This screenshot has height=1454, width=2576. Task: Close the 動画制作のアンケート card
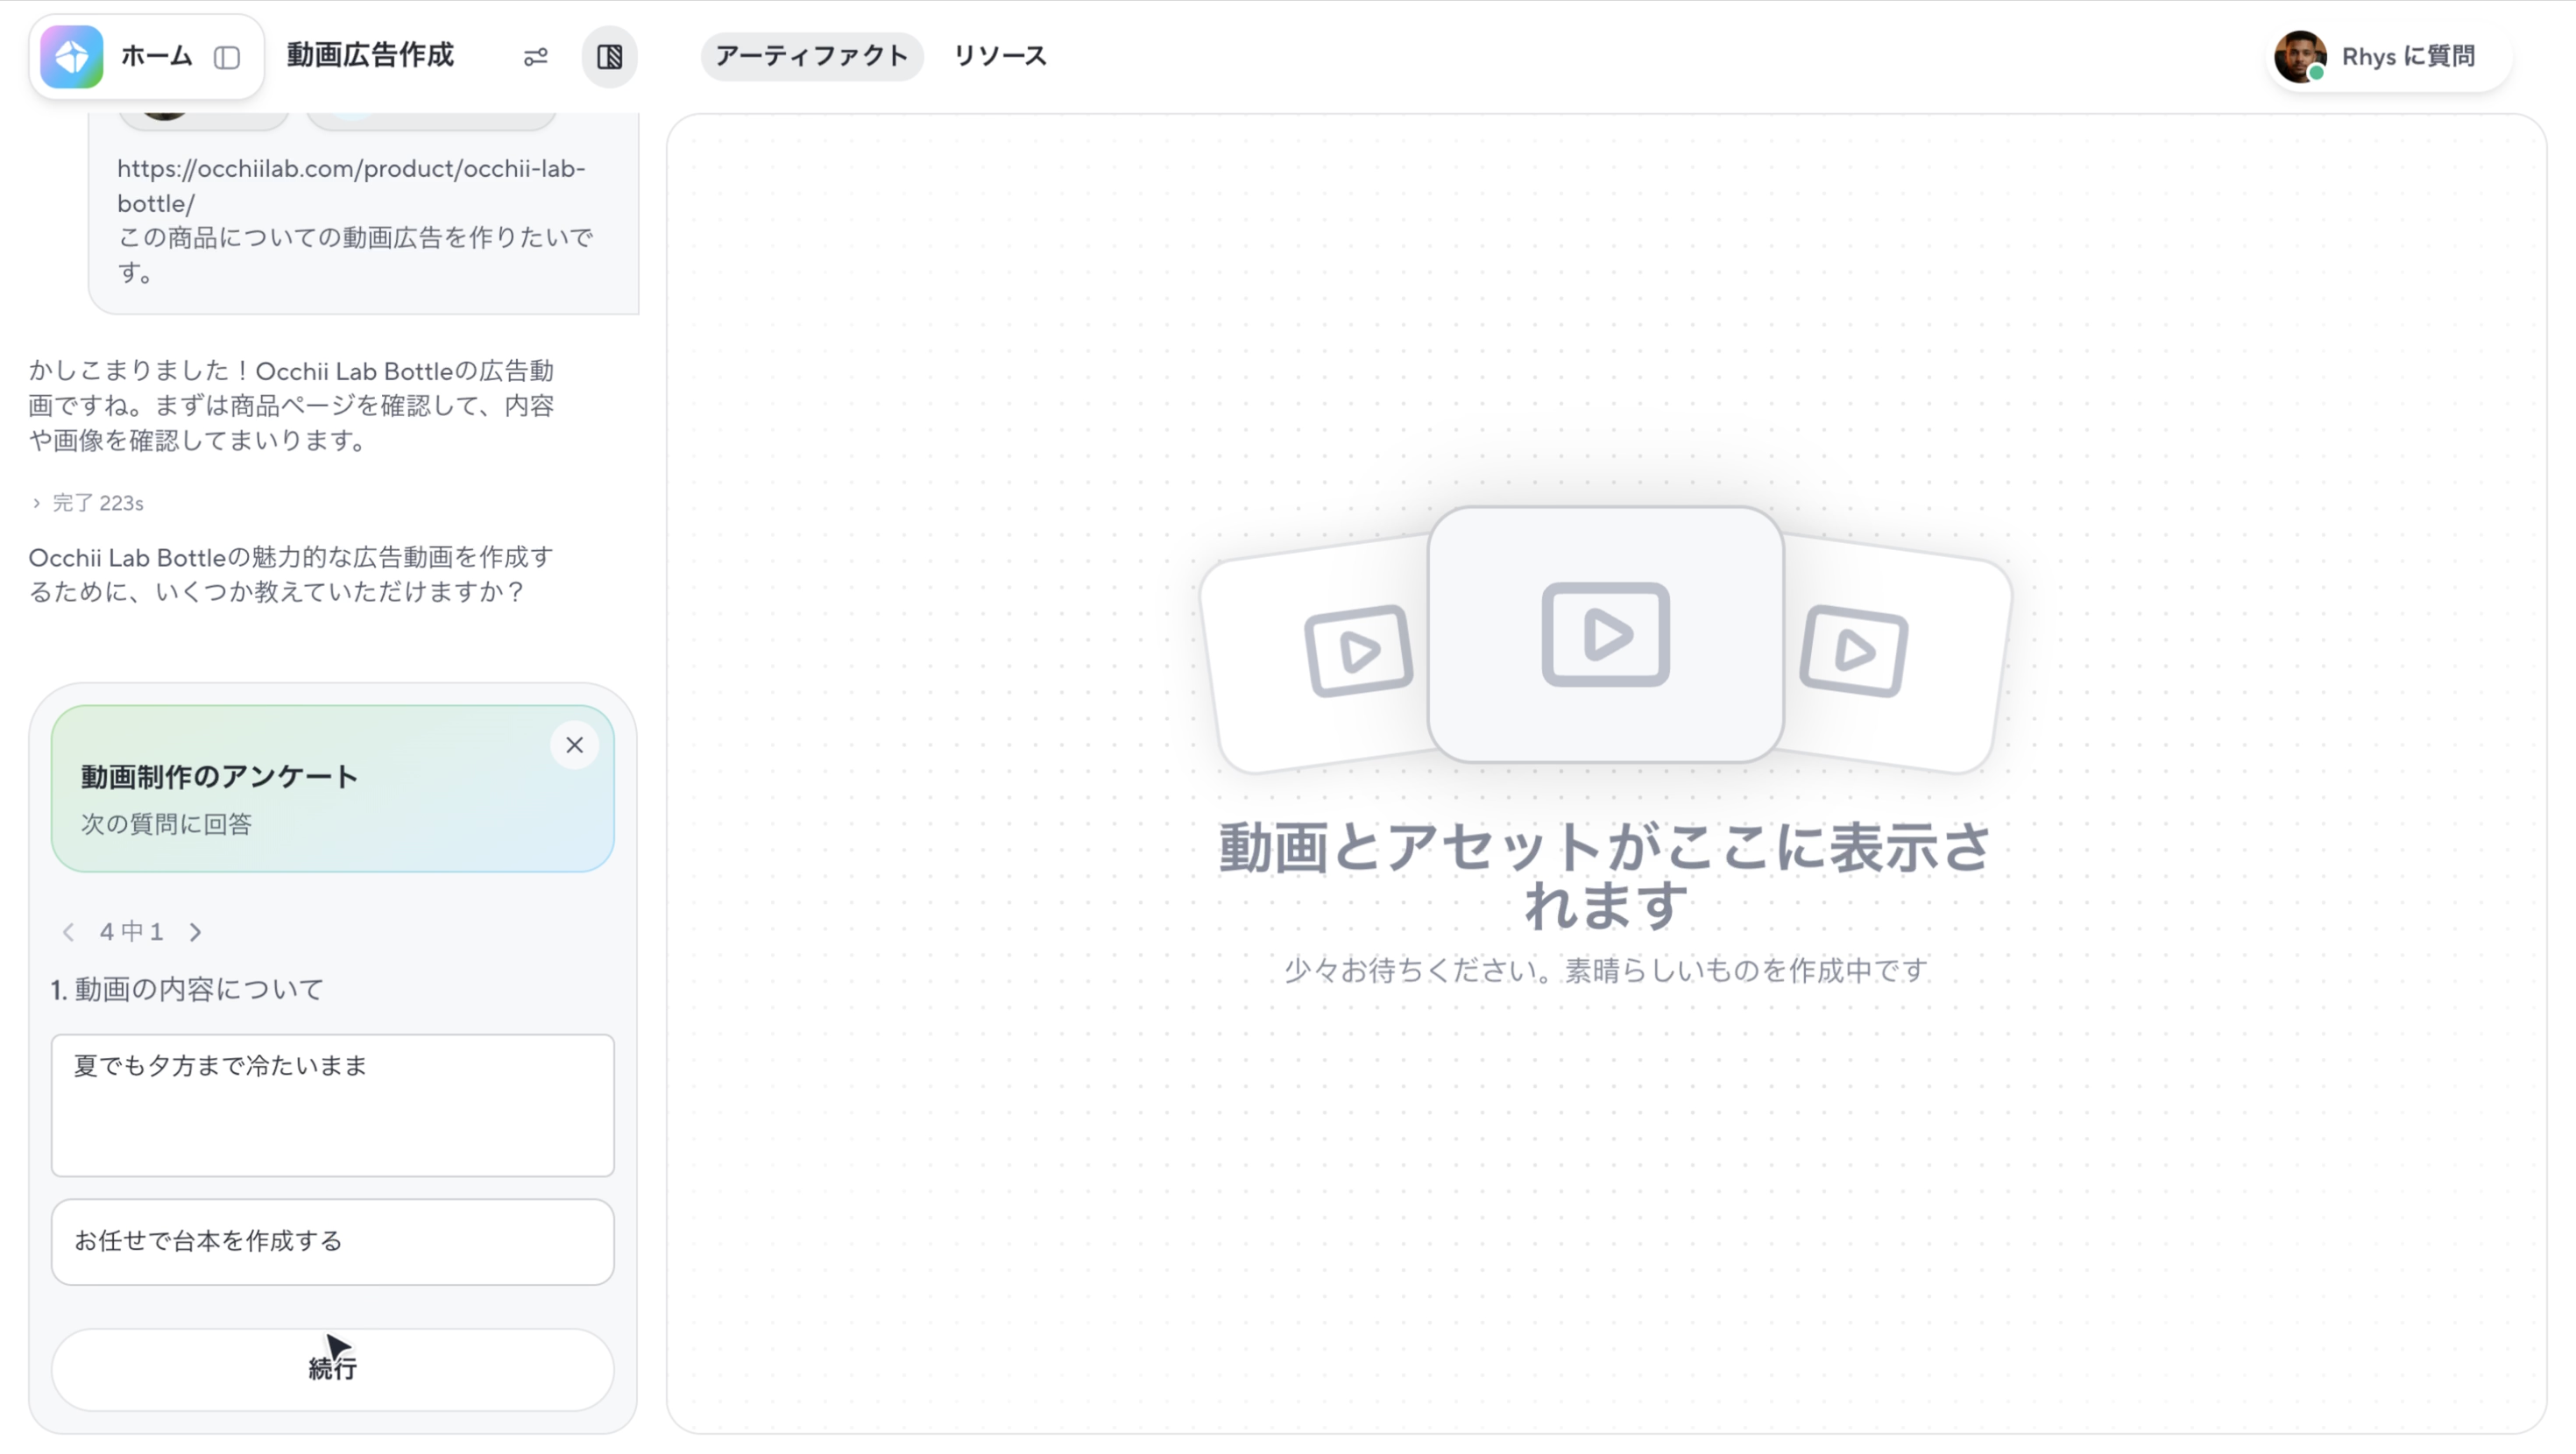tap(575, 745)
